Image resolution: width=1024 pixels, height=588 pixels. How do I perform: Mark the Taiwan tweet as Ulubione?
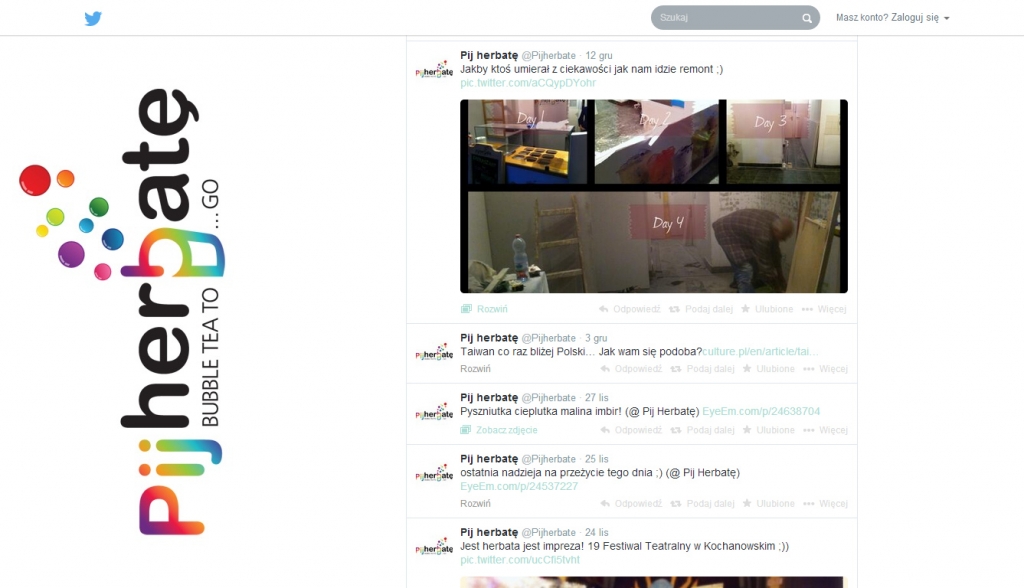767,369
